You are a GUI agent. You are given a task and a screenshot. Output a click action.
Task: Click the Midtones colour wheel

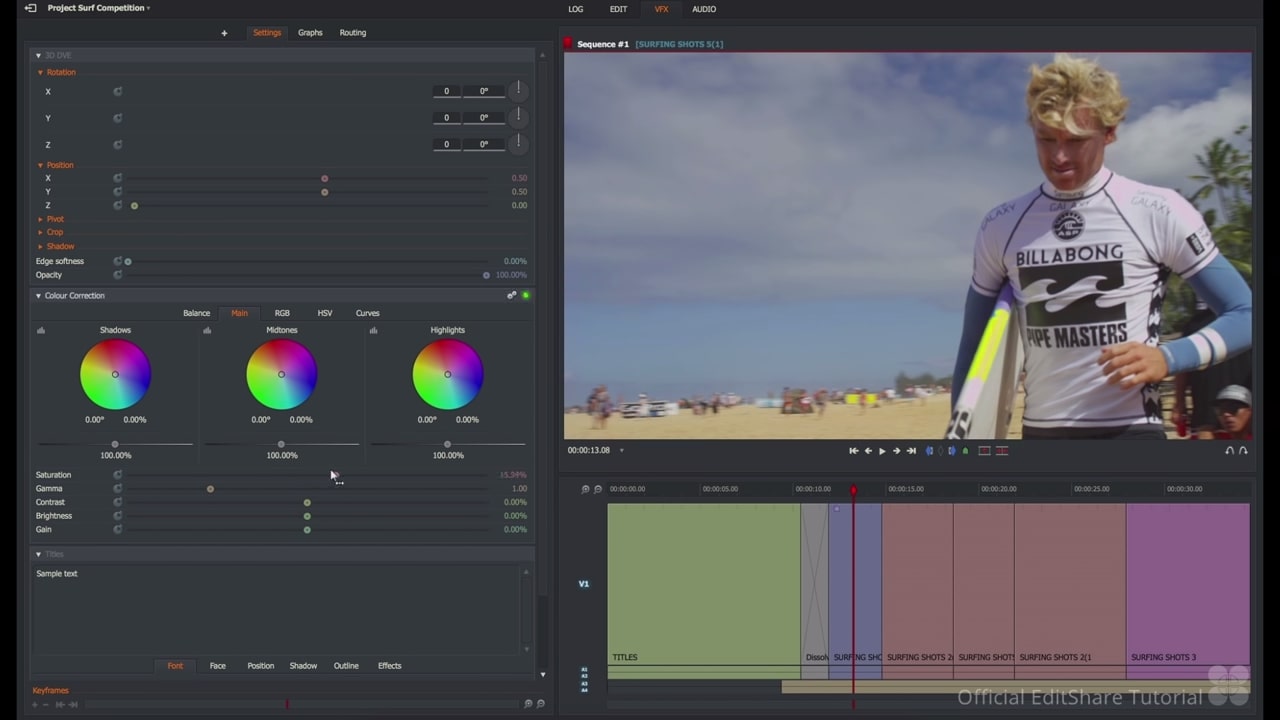pyautogui.click(x=281, y=375)
